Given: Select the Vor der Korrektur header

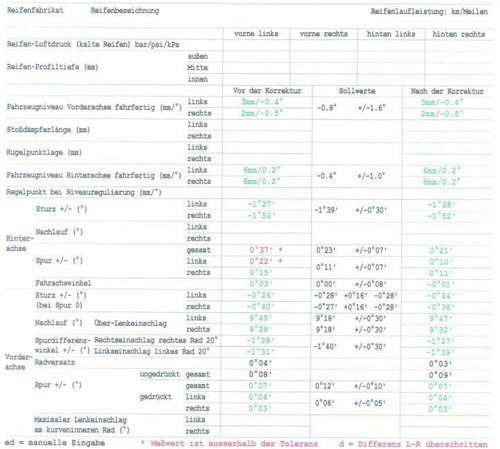Looking at the screenshot, I should click(x=267, y=91).
